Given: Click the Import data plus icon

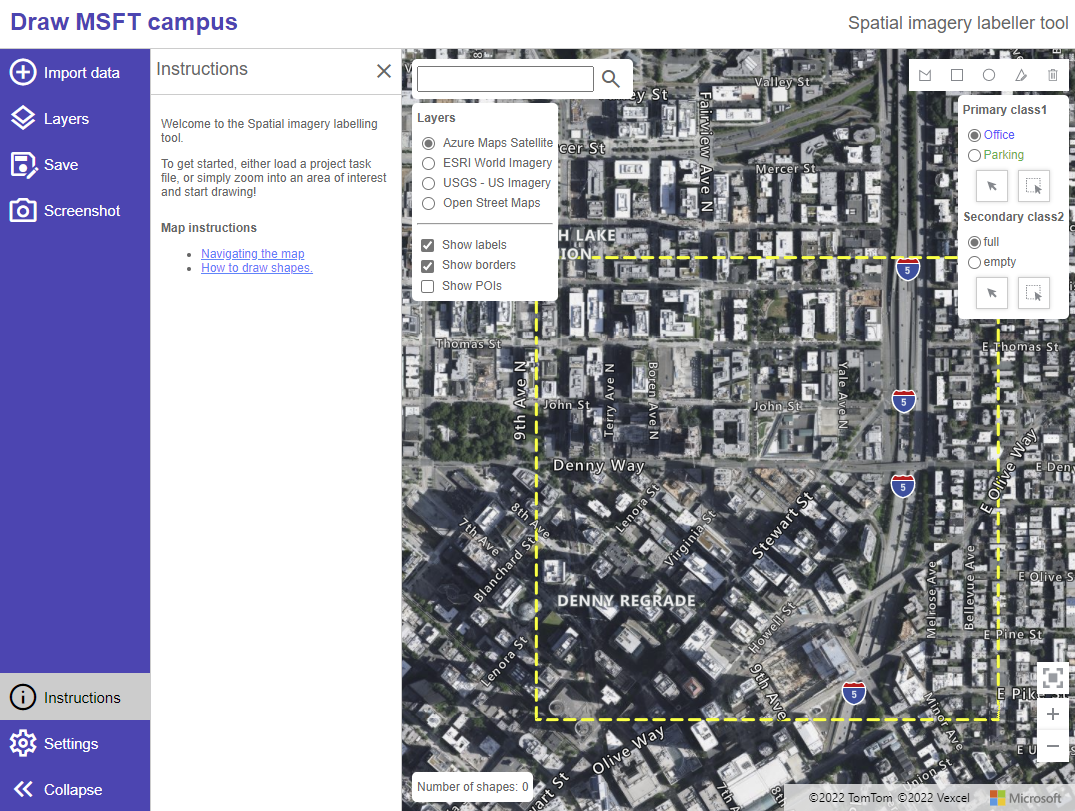Looking at the screenshot, I should tap(23, 72).
